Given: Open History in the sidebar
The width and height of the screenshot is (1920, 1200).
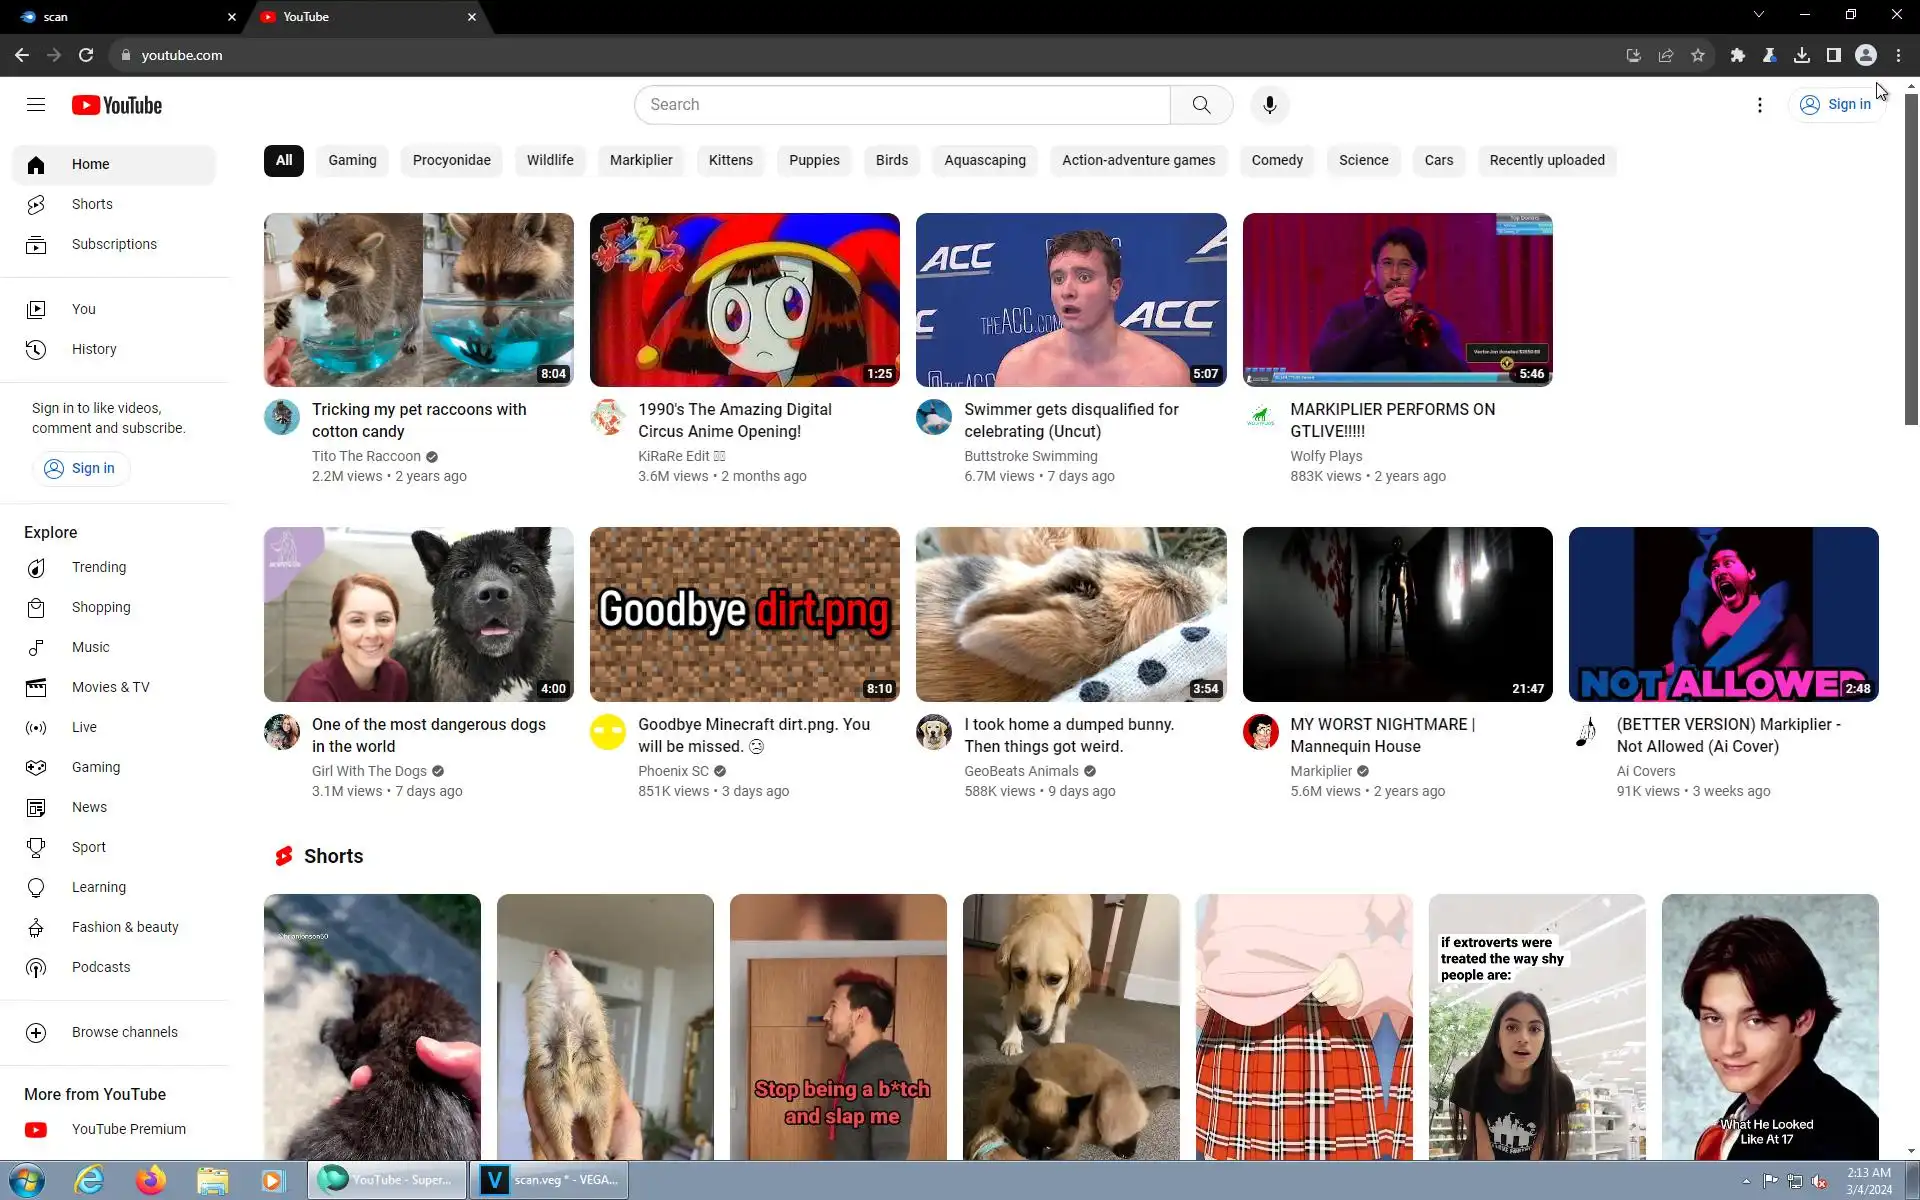Looking at the screenshot, I should (93, 349).
